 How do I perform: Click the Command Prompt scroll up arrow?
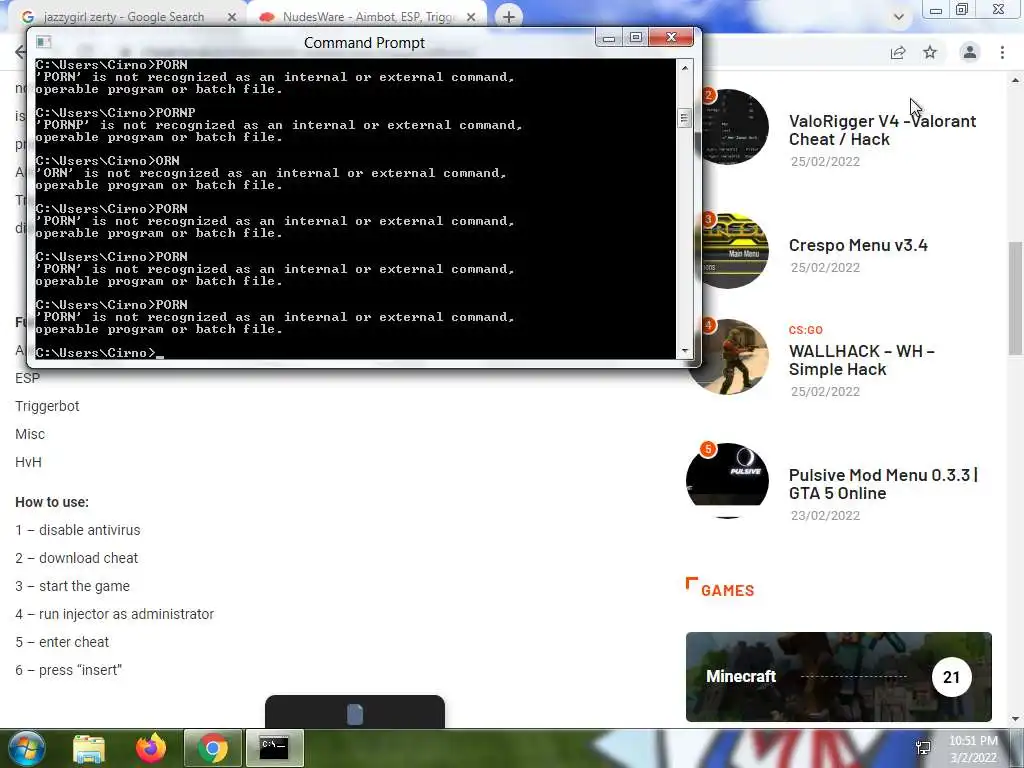click(684, 67)
